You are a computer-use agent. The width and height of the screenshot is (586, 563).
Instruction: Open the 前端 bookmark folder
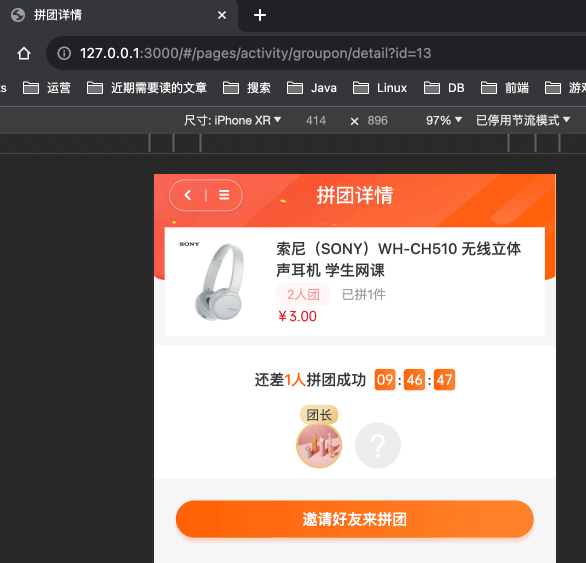505,88
